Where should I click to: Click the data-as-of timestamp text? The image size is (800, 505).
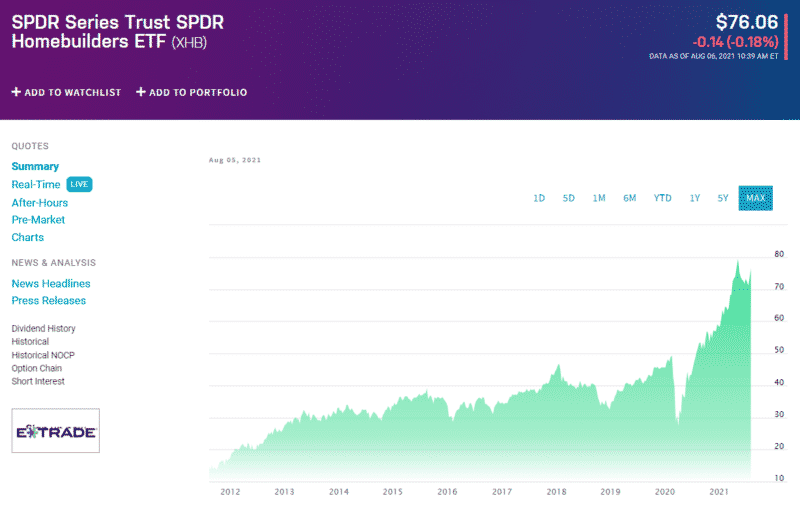[713, 56]
